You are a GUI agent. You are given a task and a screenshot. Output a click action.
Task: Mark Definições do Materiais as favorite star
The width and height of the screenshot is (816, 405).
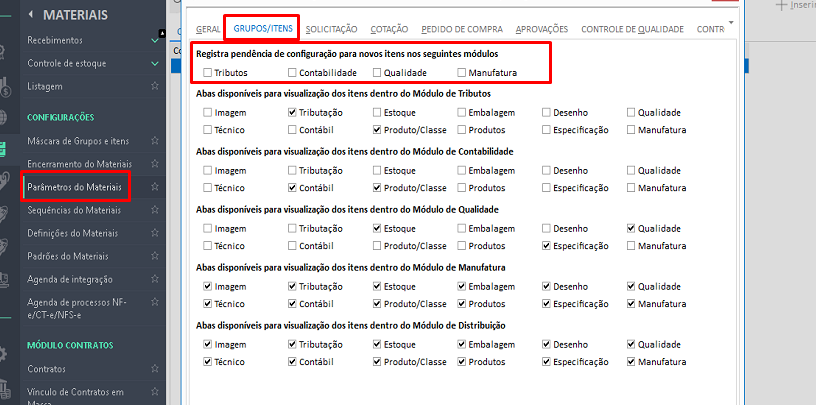155,233
